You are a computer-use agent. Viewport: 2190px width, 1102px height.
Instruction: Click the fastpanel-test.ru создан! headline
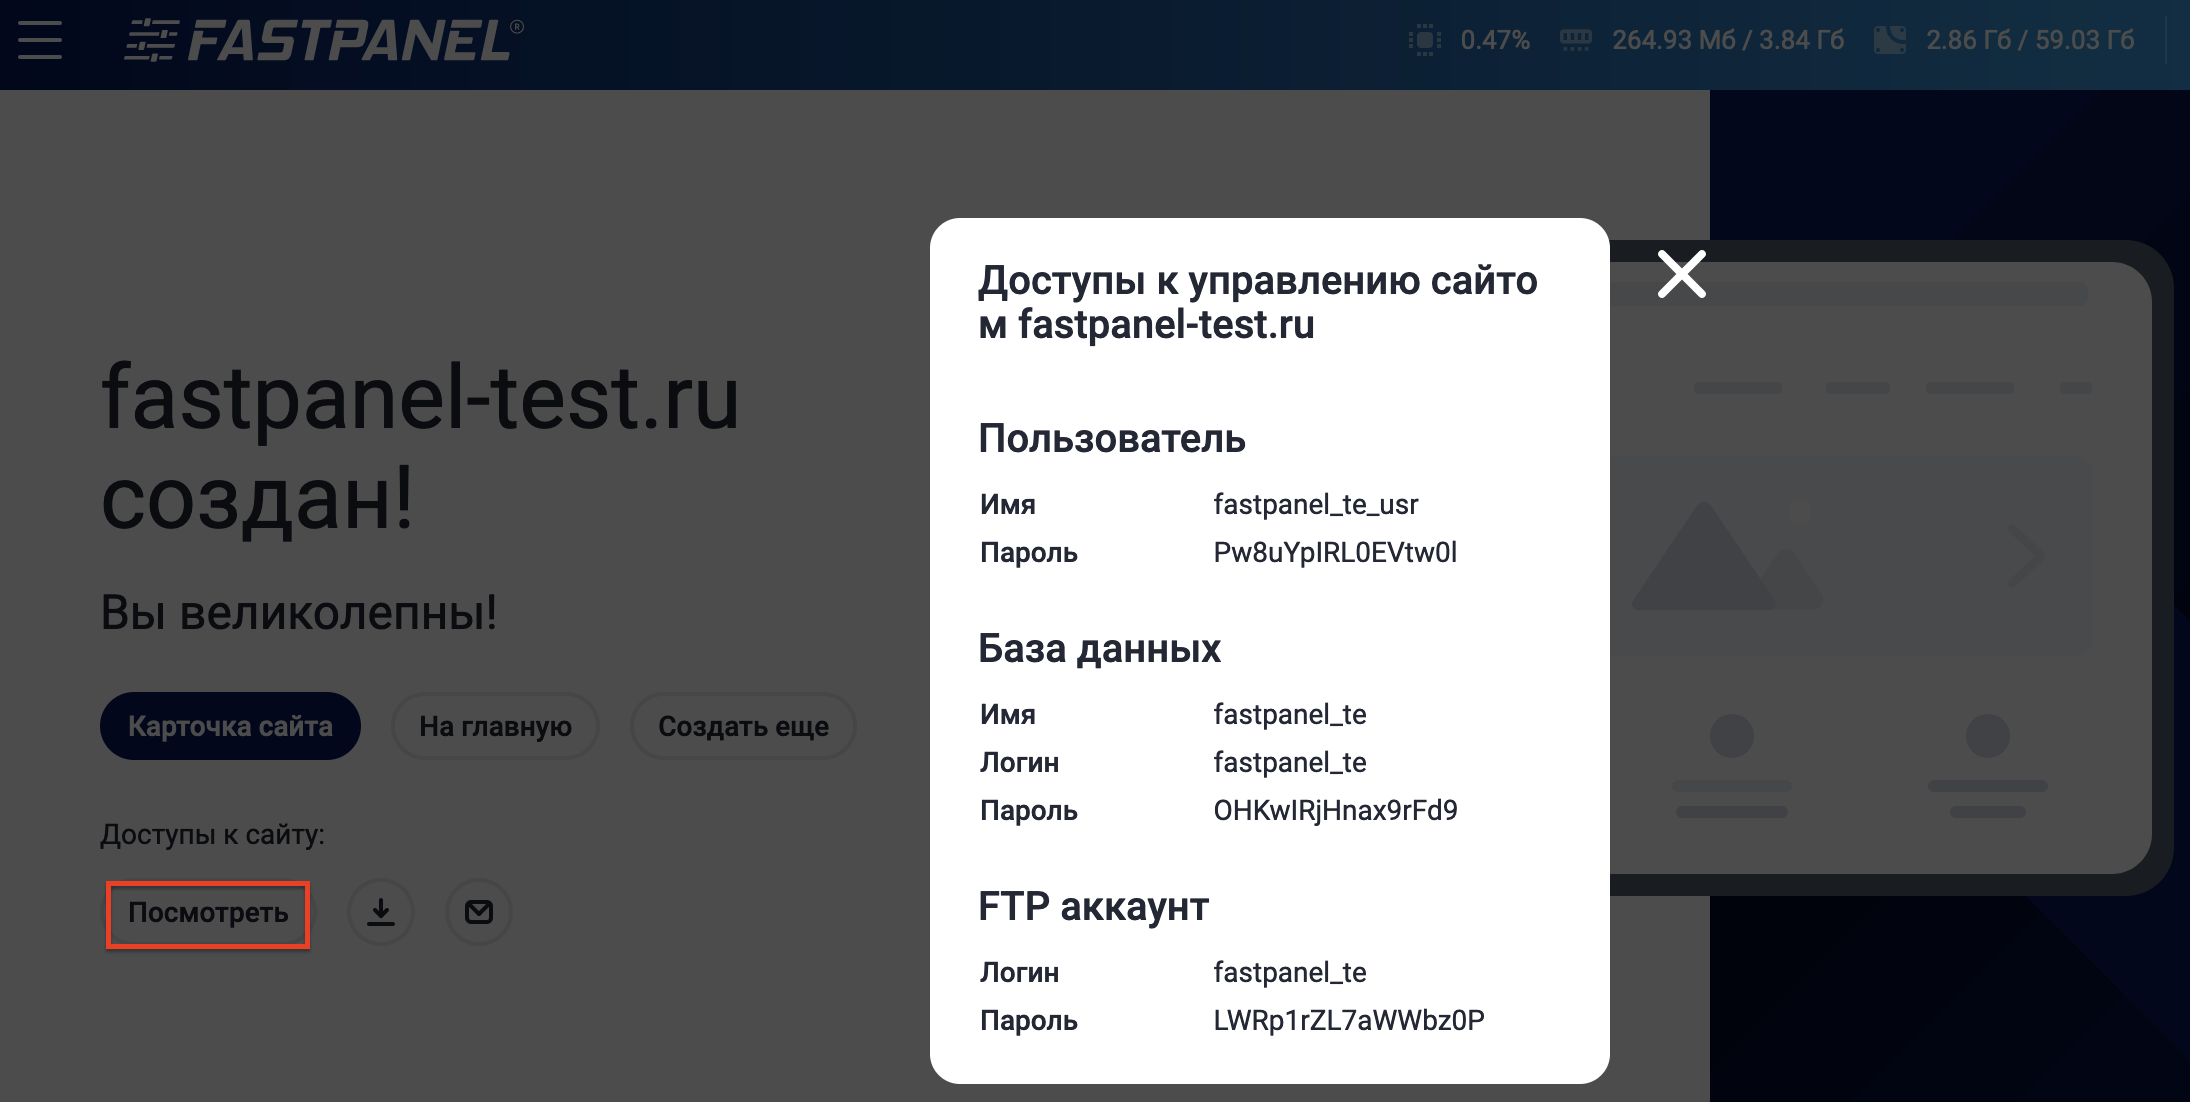[x=420, y=449]
